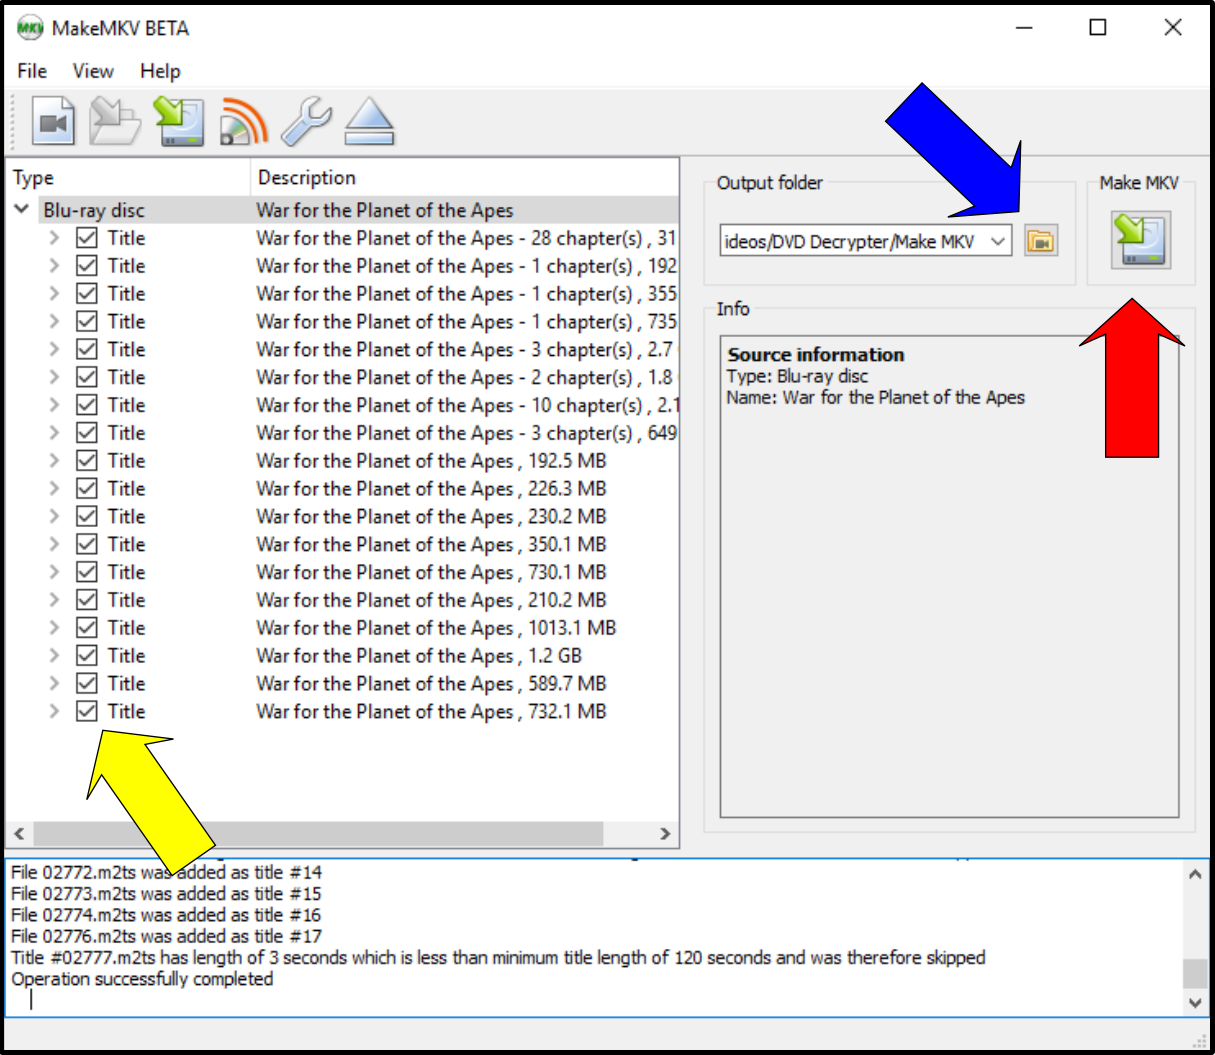Open the Help menu
This screenshot has height=1055, width=1215.
tap(160, 71)
